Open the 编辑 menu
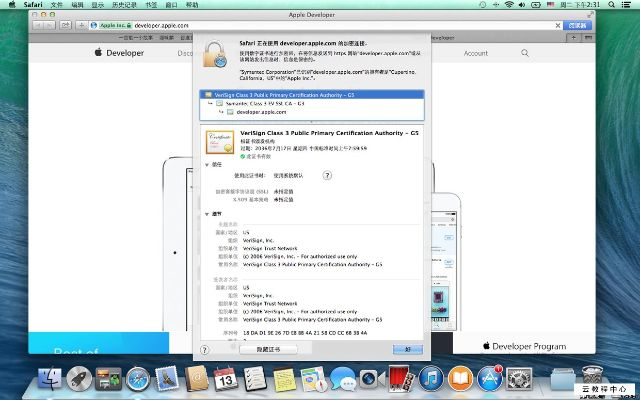Viewport: 640px width, 400px height. (77, 5)
